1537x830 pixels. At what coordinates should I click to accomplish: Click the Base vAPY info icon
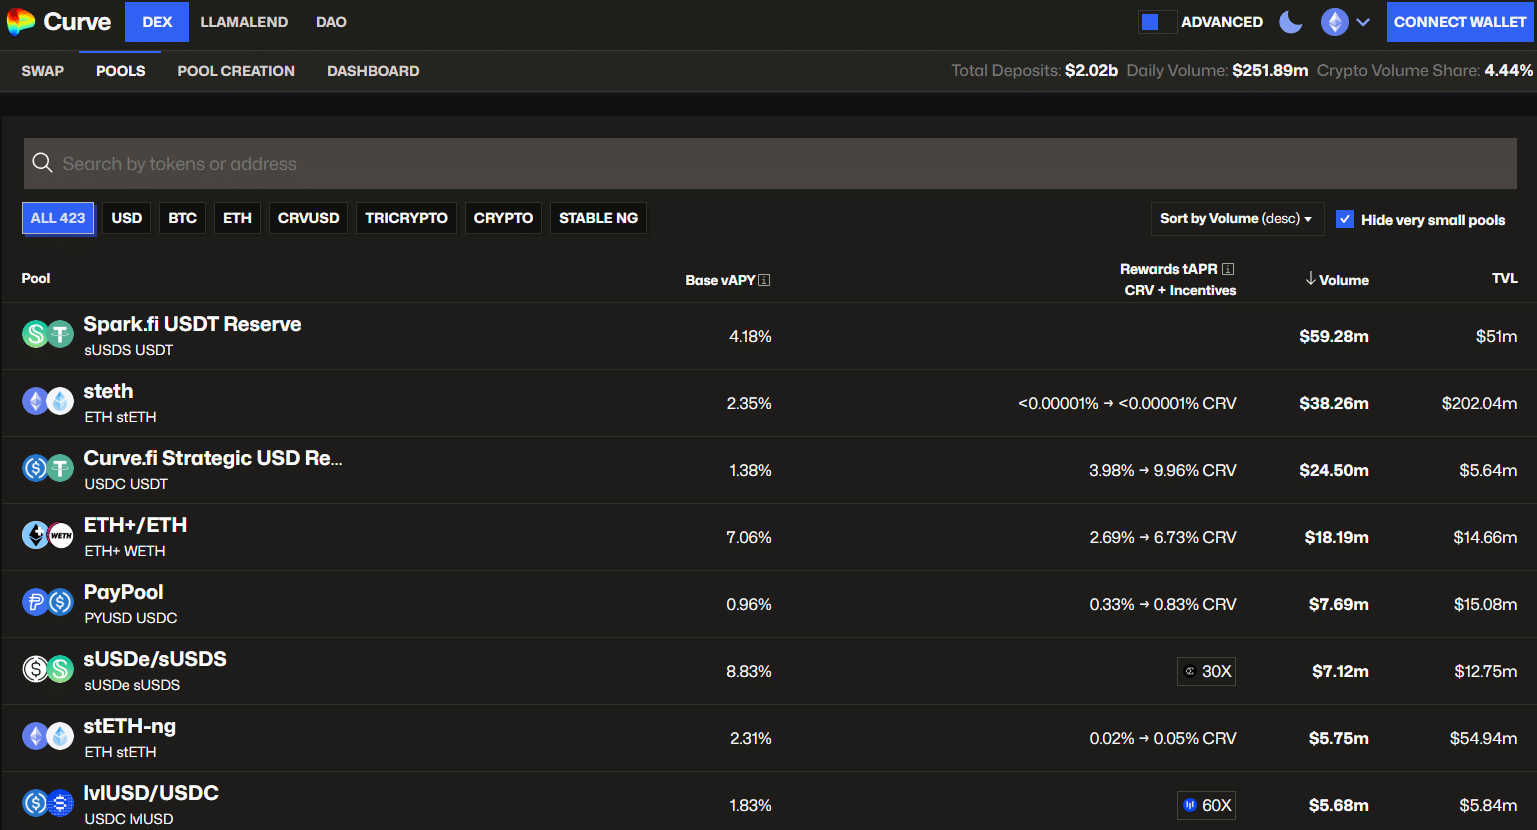tap(764, 280)
